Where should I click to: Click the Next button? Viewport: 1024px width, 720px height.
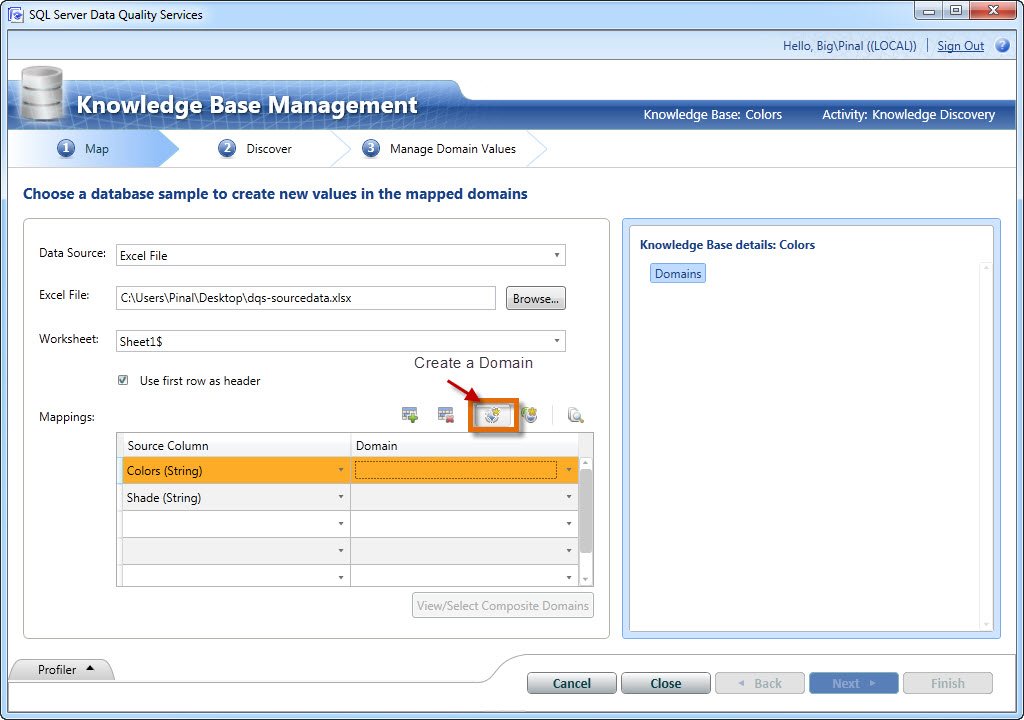854,683
